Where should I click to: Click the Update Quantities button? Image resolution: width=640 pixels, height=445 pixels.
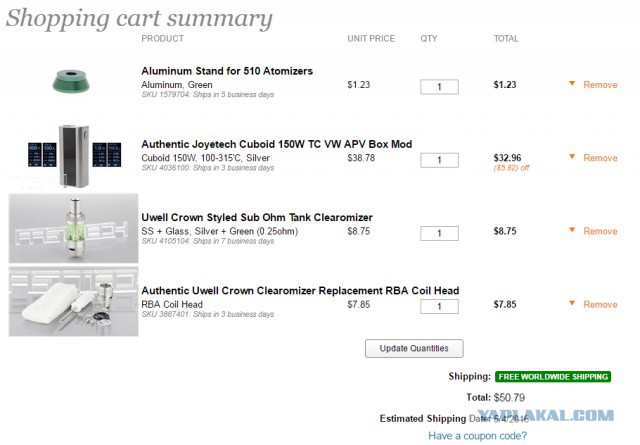click(x=414, y=348)
